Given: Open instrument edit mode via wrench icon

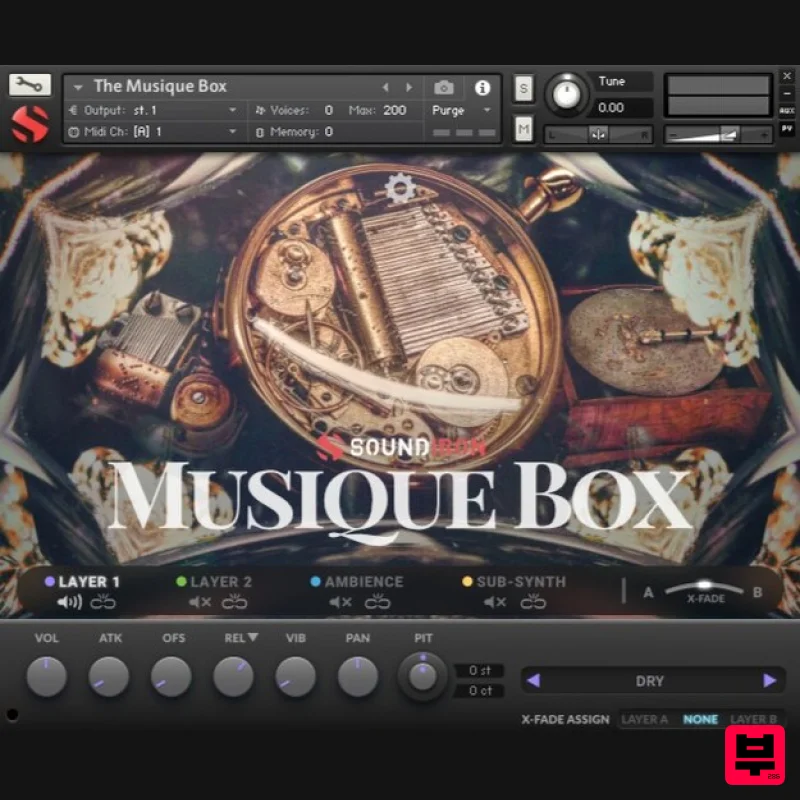Looking at the screenshot, I should 30,85.
